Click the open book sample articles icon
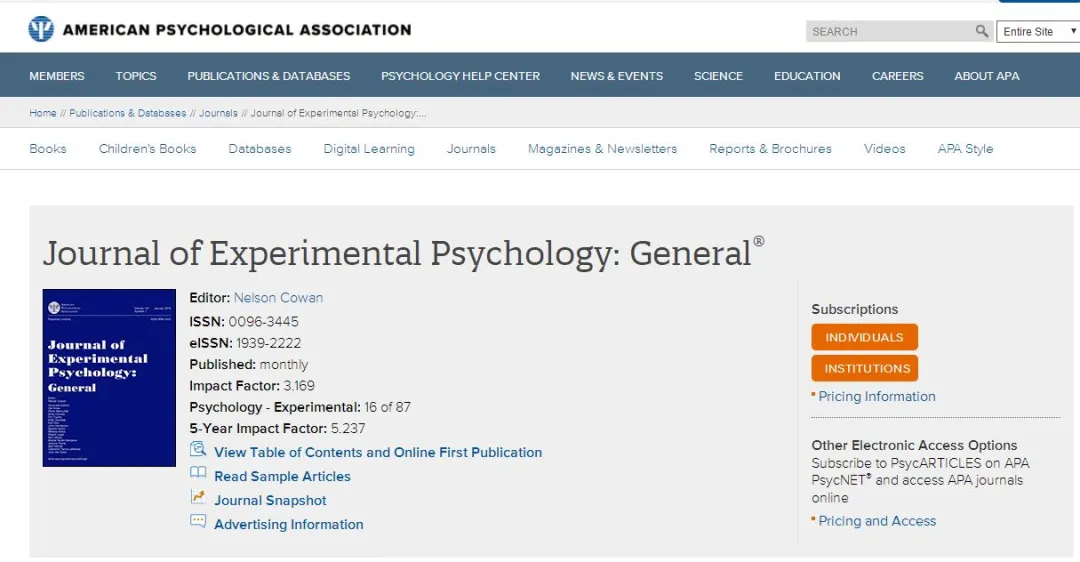The width and height of the screenshot is (1080, 562). tap(198, 473)
